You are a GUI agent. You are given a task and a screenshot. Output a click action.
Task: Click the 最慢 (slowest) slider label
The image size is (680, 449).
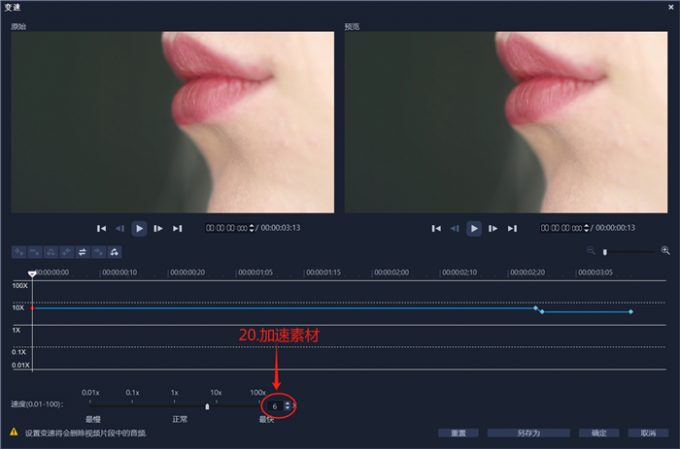pyautogui.click(x=93, y=419)
